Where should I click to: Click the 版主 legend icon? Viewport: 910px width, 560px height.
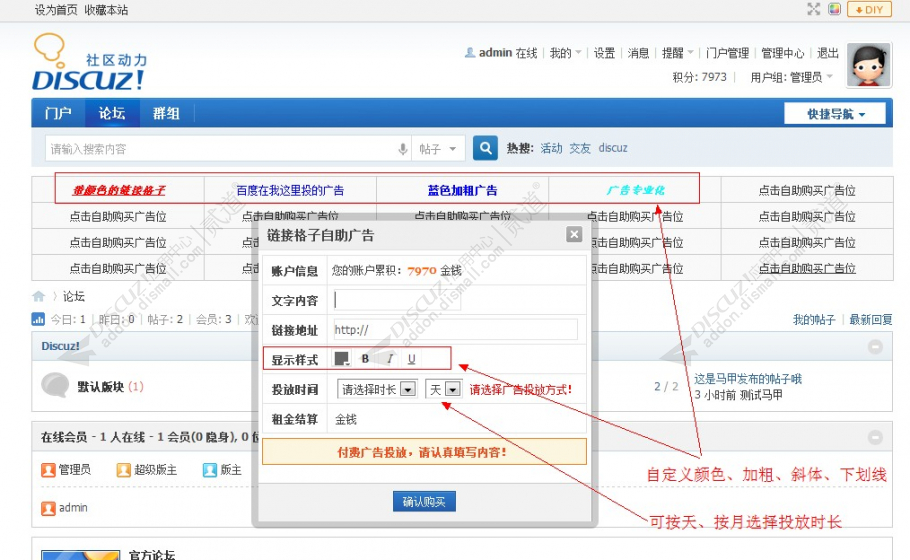(210, 469)
